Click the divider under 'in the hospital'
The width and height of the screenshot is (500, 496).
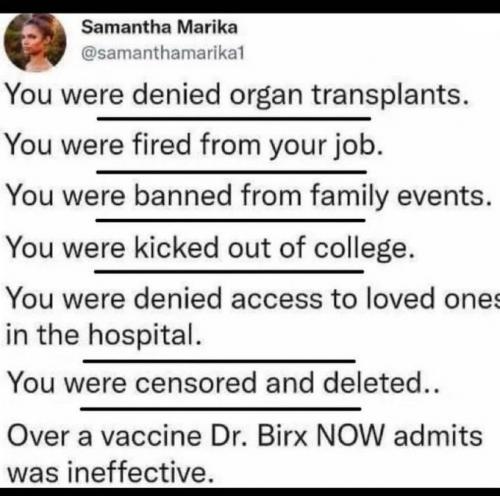(219, 361)
